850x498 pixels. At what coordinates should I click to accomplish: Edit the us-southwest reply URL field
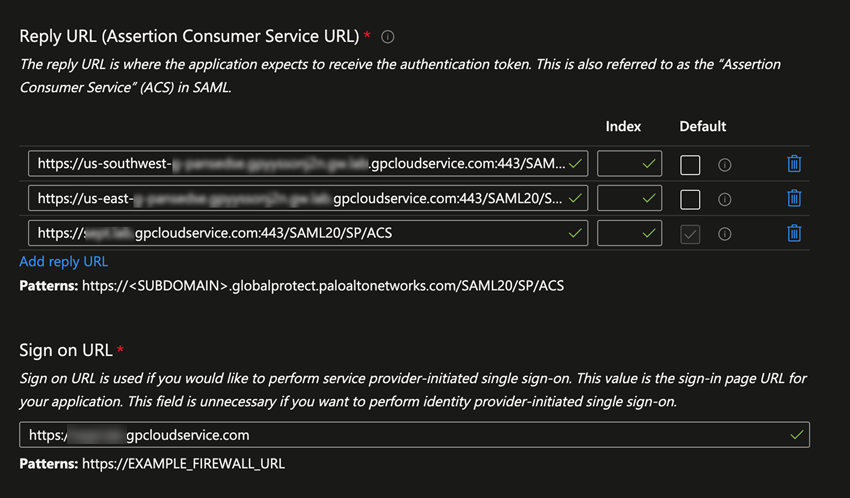tap(300, 164)
